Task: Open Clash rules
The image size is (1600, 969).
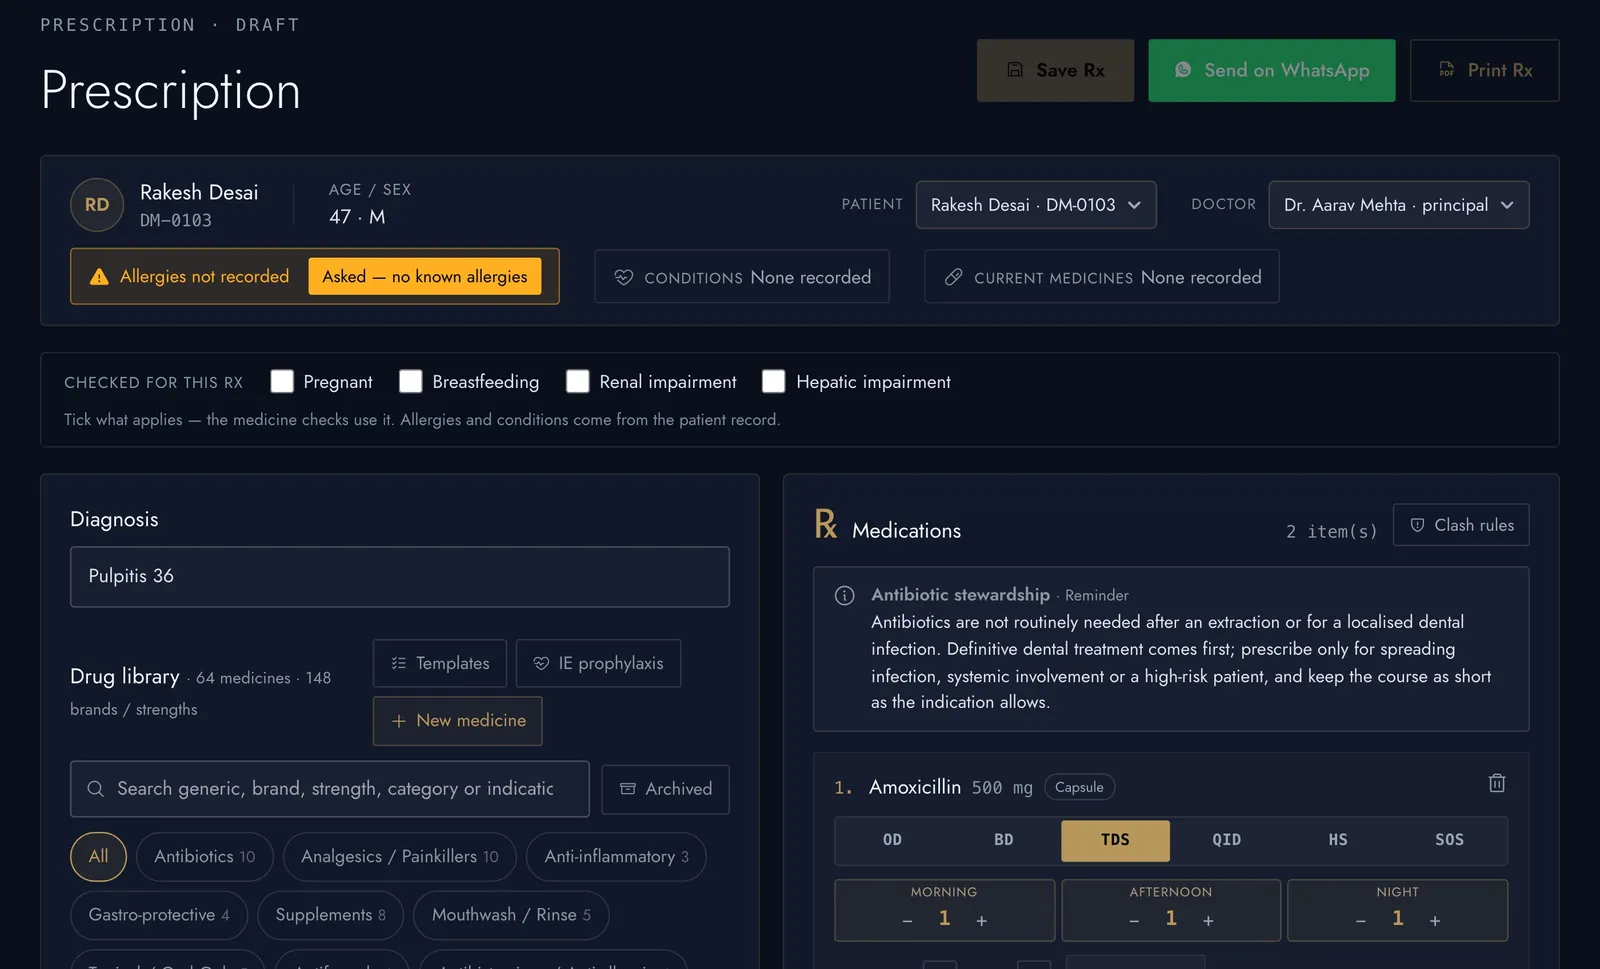Action: [x=1461, y=525]
